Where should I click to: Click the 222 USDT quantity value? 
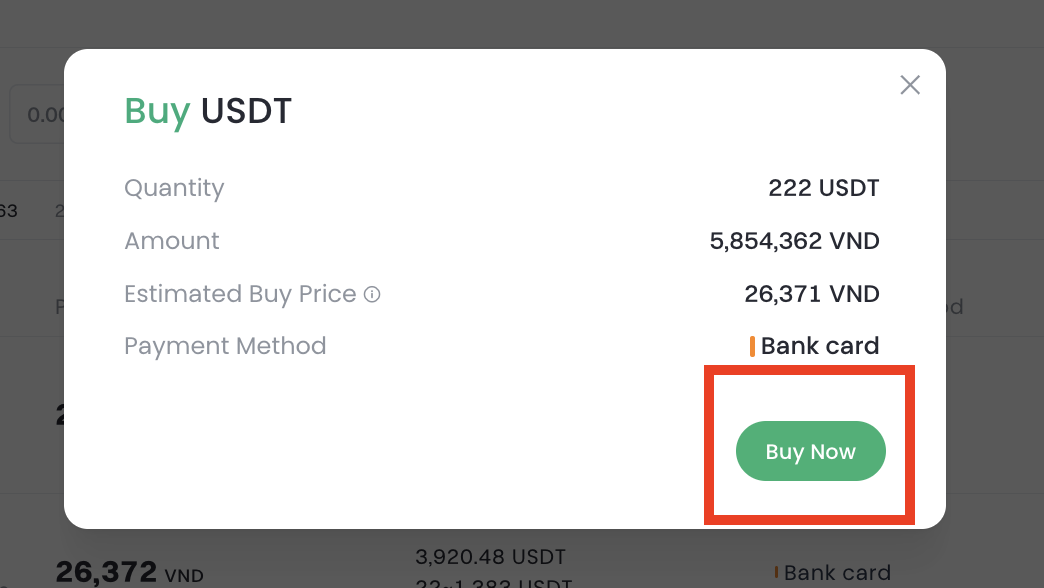coord(823,188)
